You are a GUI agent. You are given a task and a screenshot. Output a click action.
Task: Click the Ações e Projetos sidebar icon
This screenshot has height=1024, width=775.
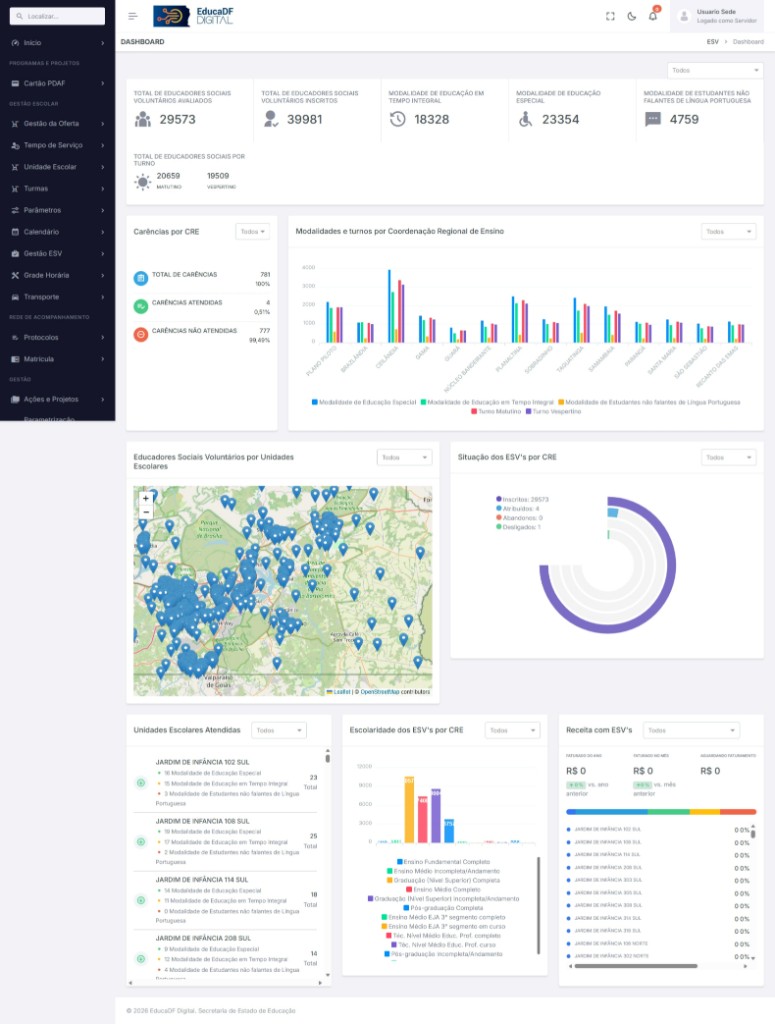15,399
